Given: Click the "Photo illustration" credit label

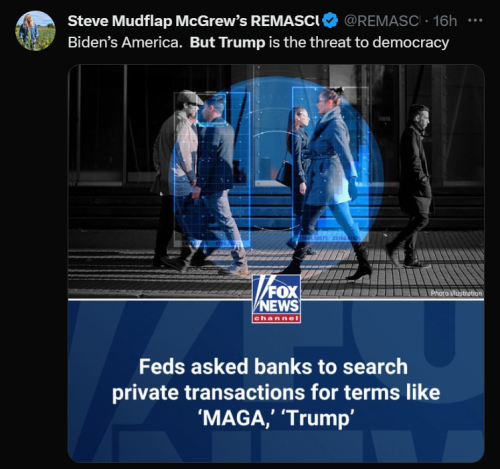Looking at the screenshot, I should coord(456,293).
